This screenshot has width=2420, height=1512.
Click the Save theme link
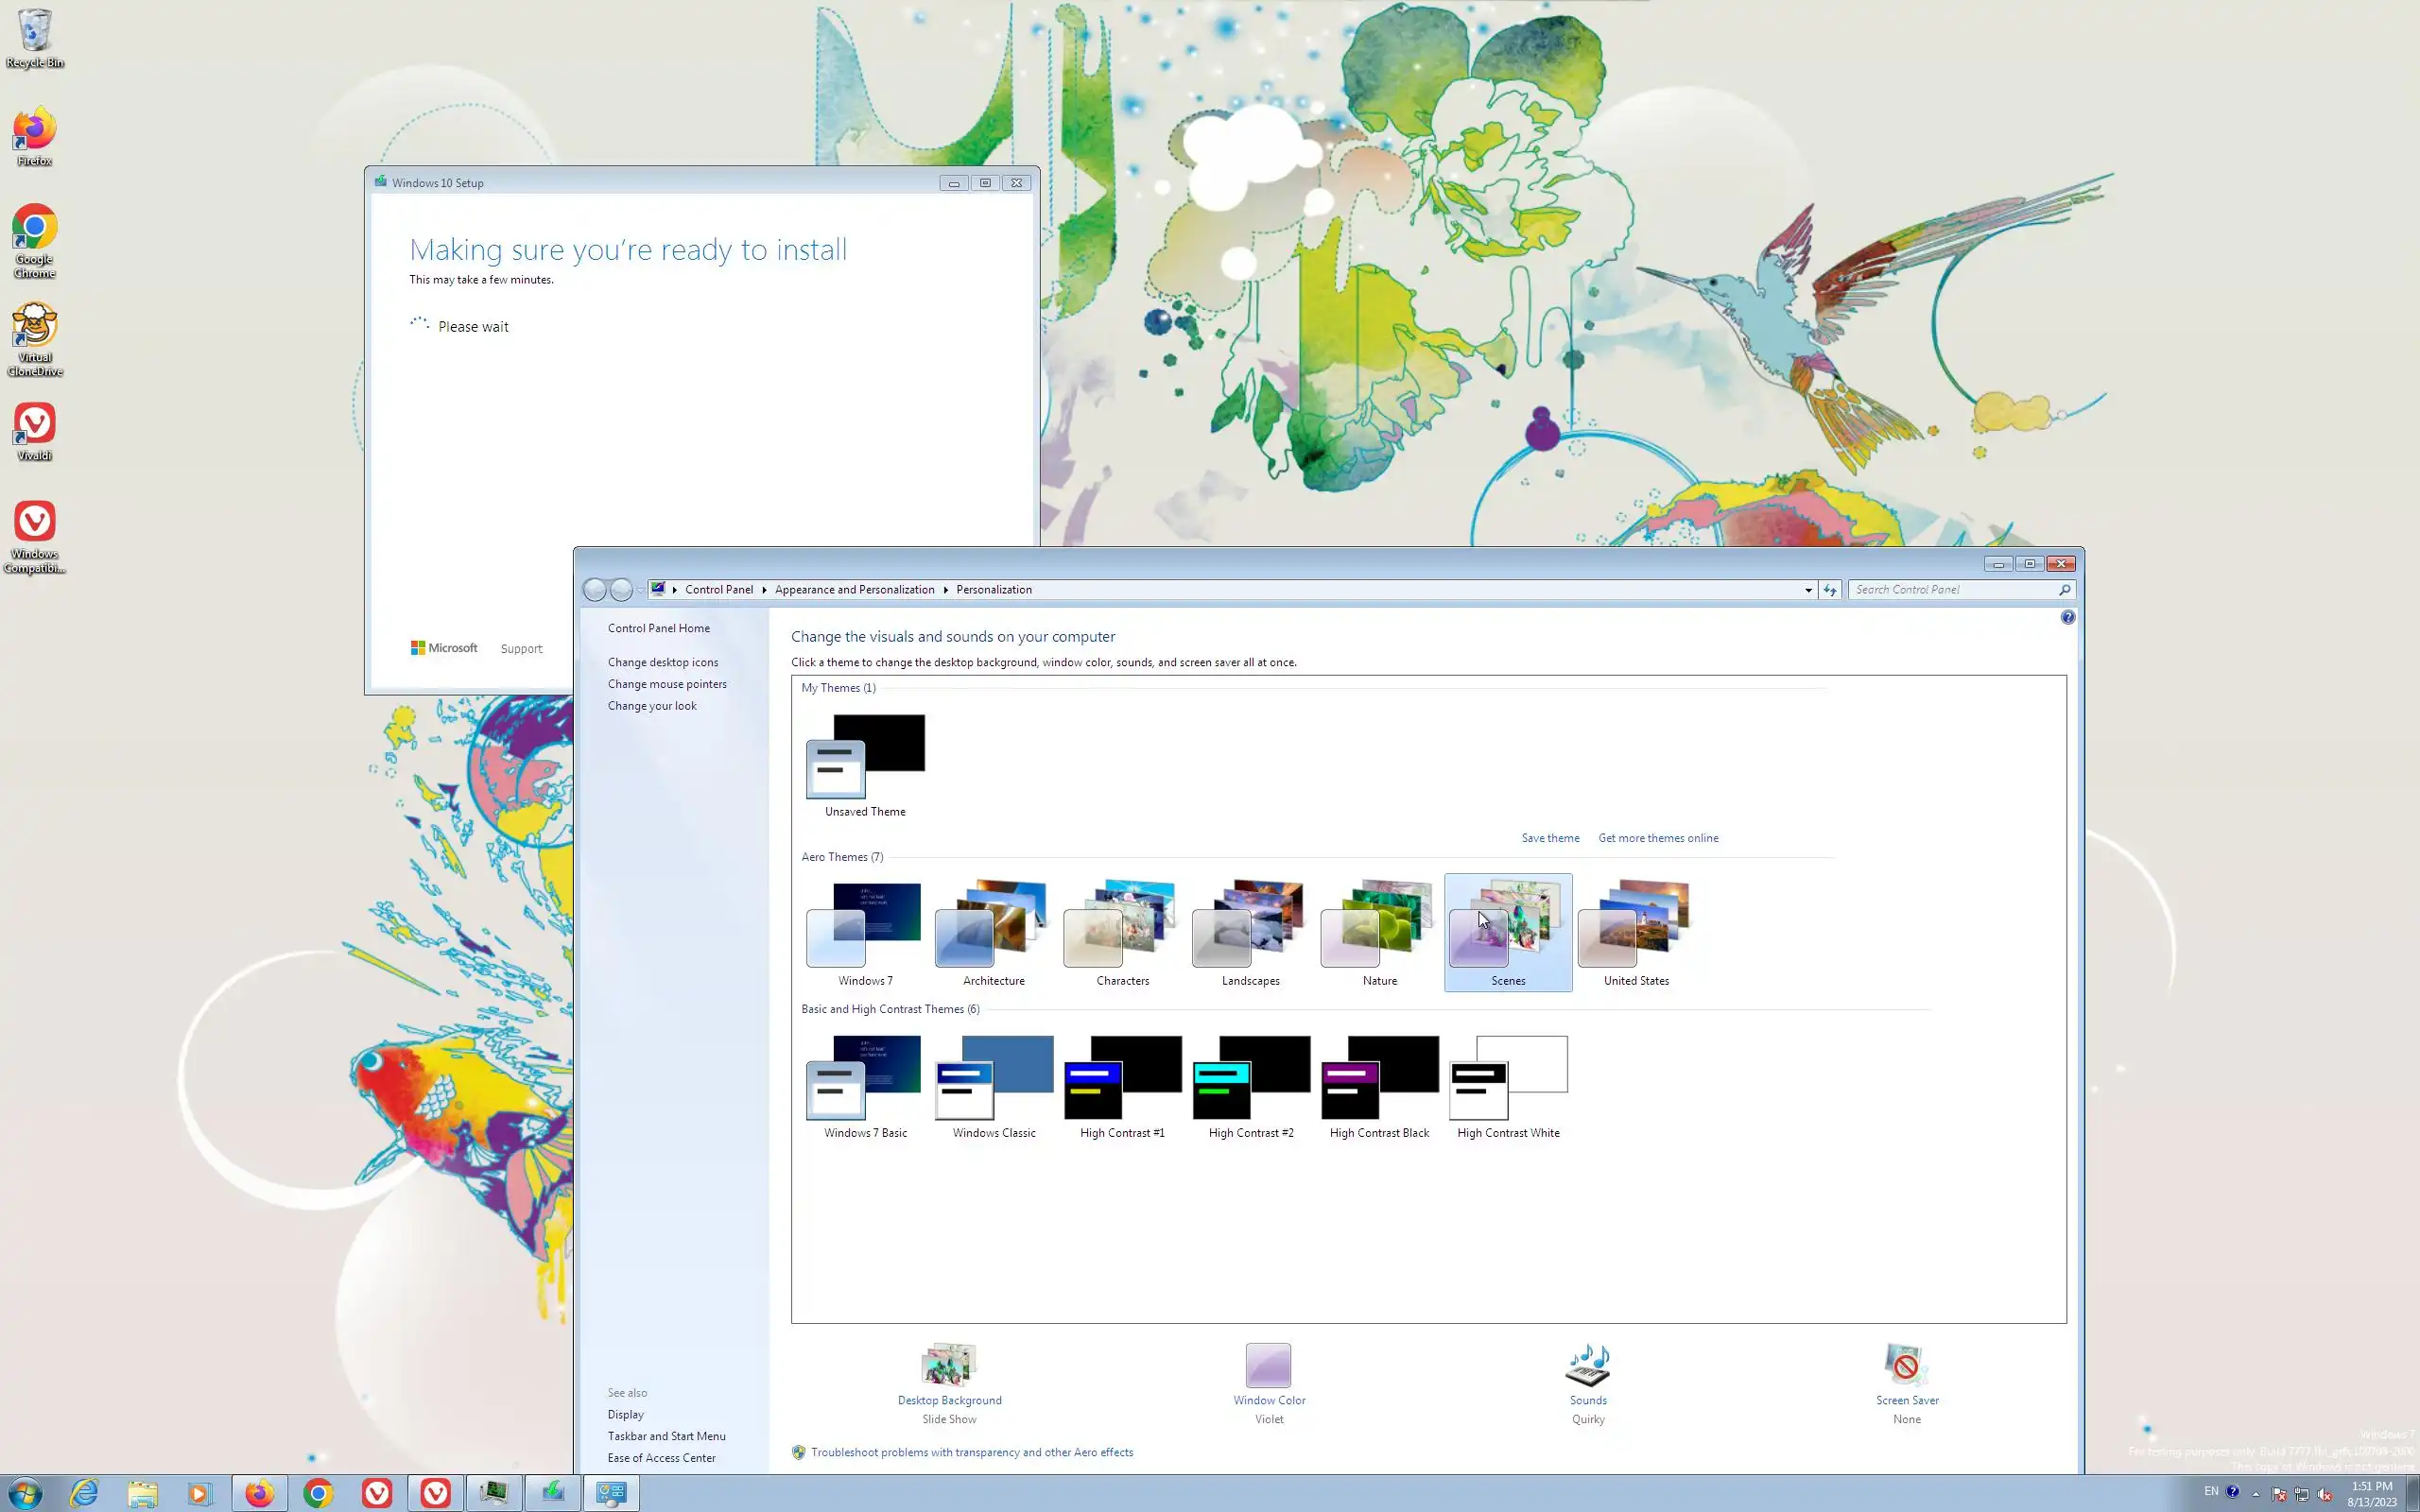click(x=1550, y=838)
